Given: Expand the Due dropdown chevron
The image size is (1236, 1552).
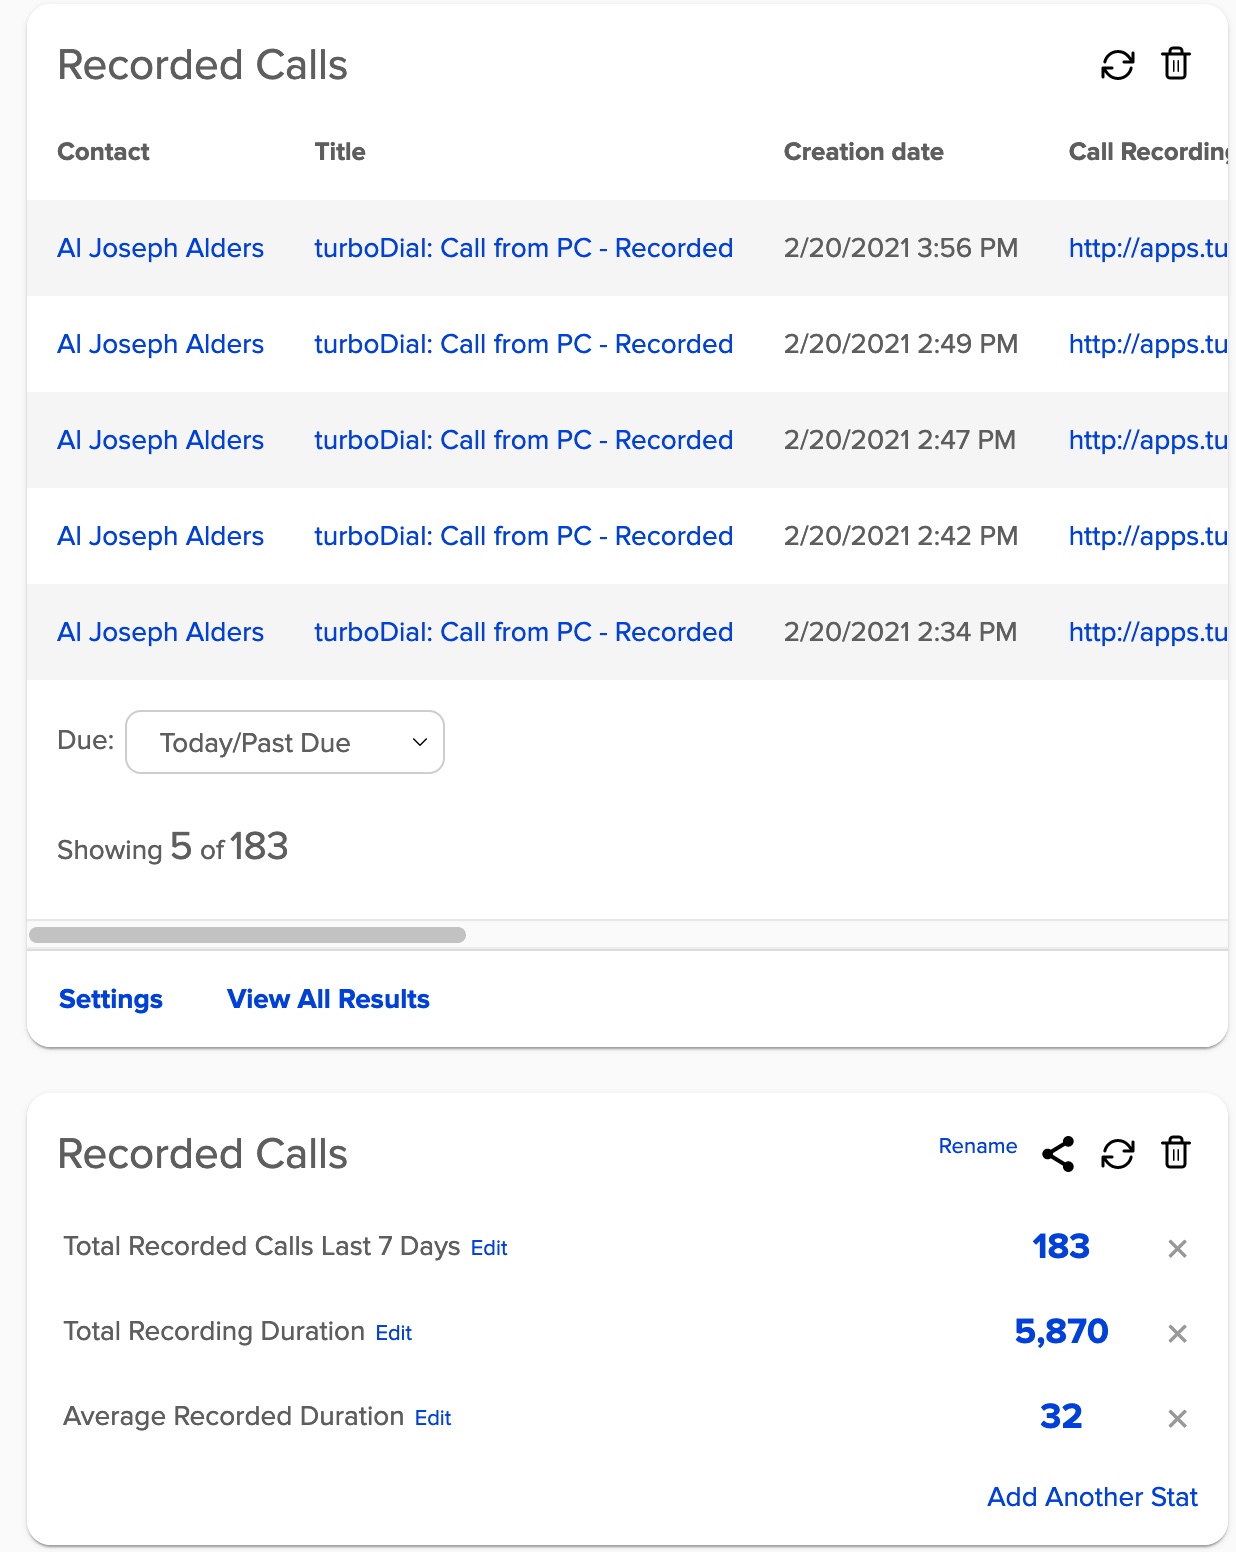Looking at the screenshot, I should click(420, 742).
